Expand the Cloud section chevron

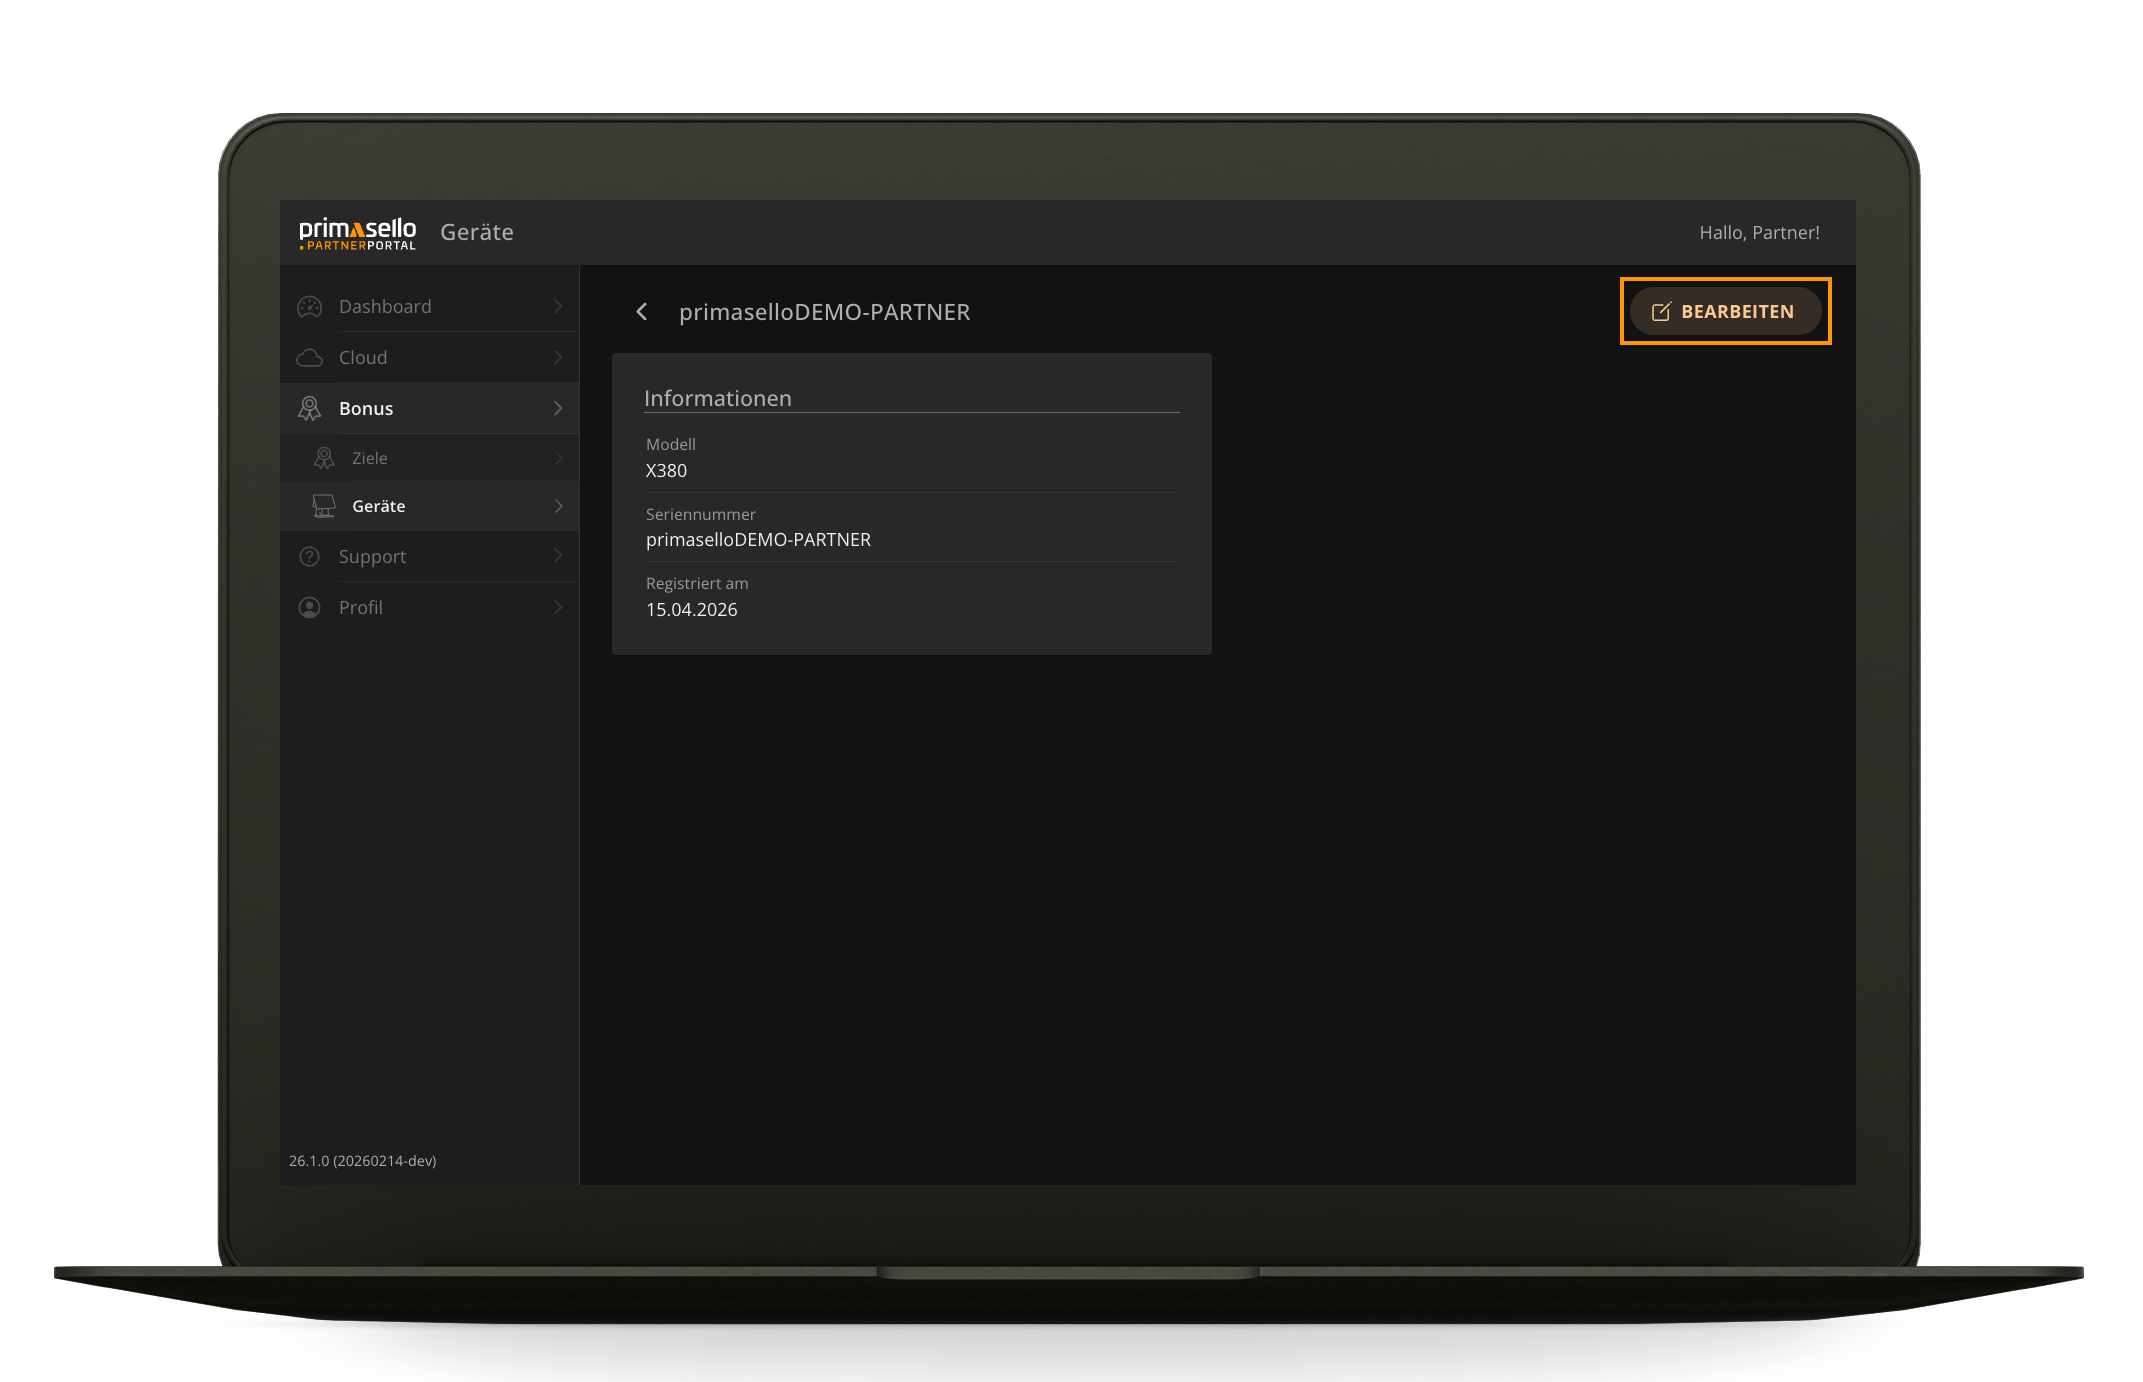(x=558, y=357)
